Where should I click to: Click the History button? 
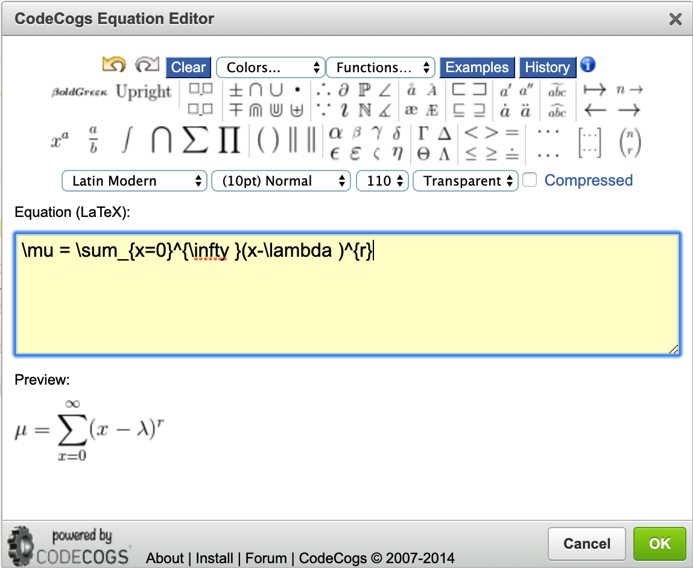click(548, 67)
